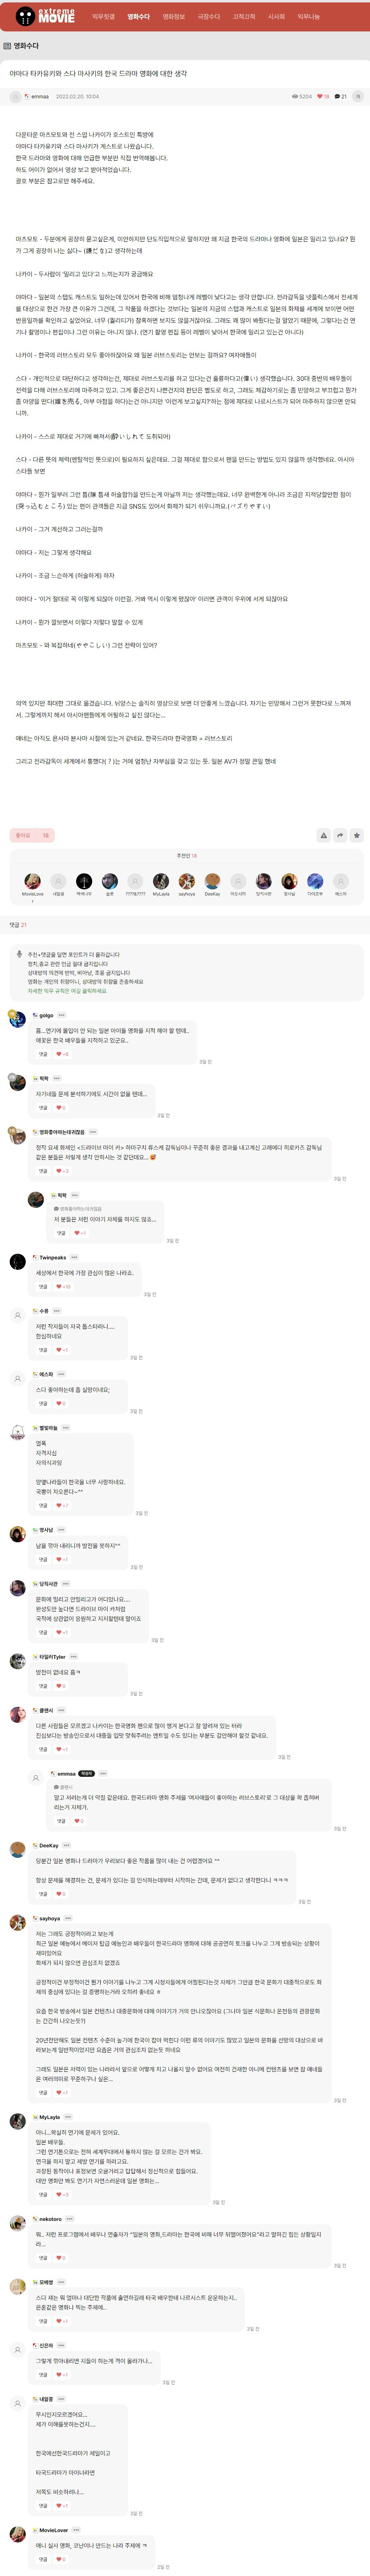Click the 영화수다 board title
Image resolution: width=370 pixels, height=2576 pixels.
[x=26, y=46]
